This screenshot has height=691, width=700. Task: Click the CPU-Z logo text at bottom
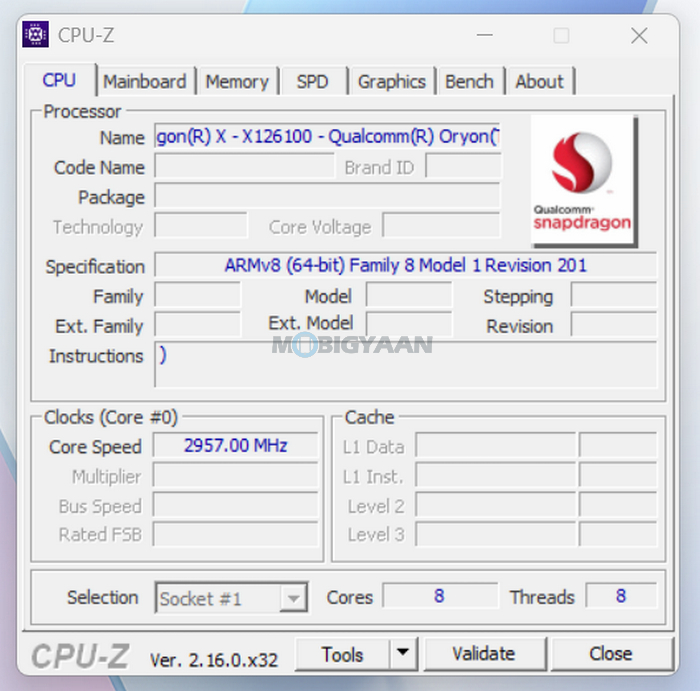[80, 656]
